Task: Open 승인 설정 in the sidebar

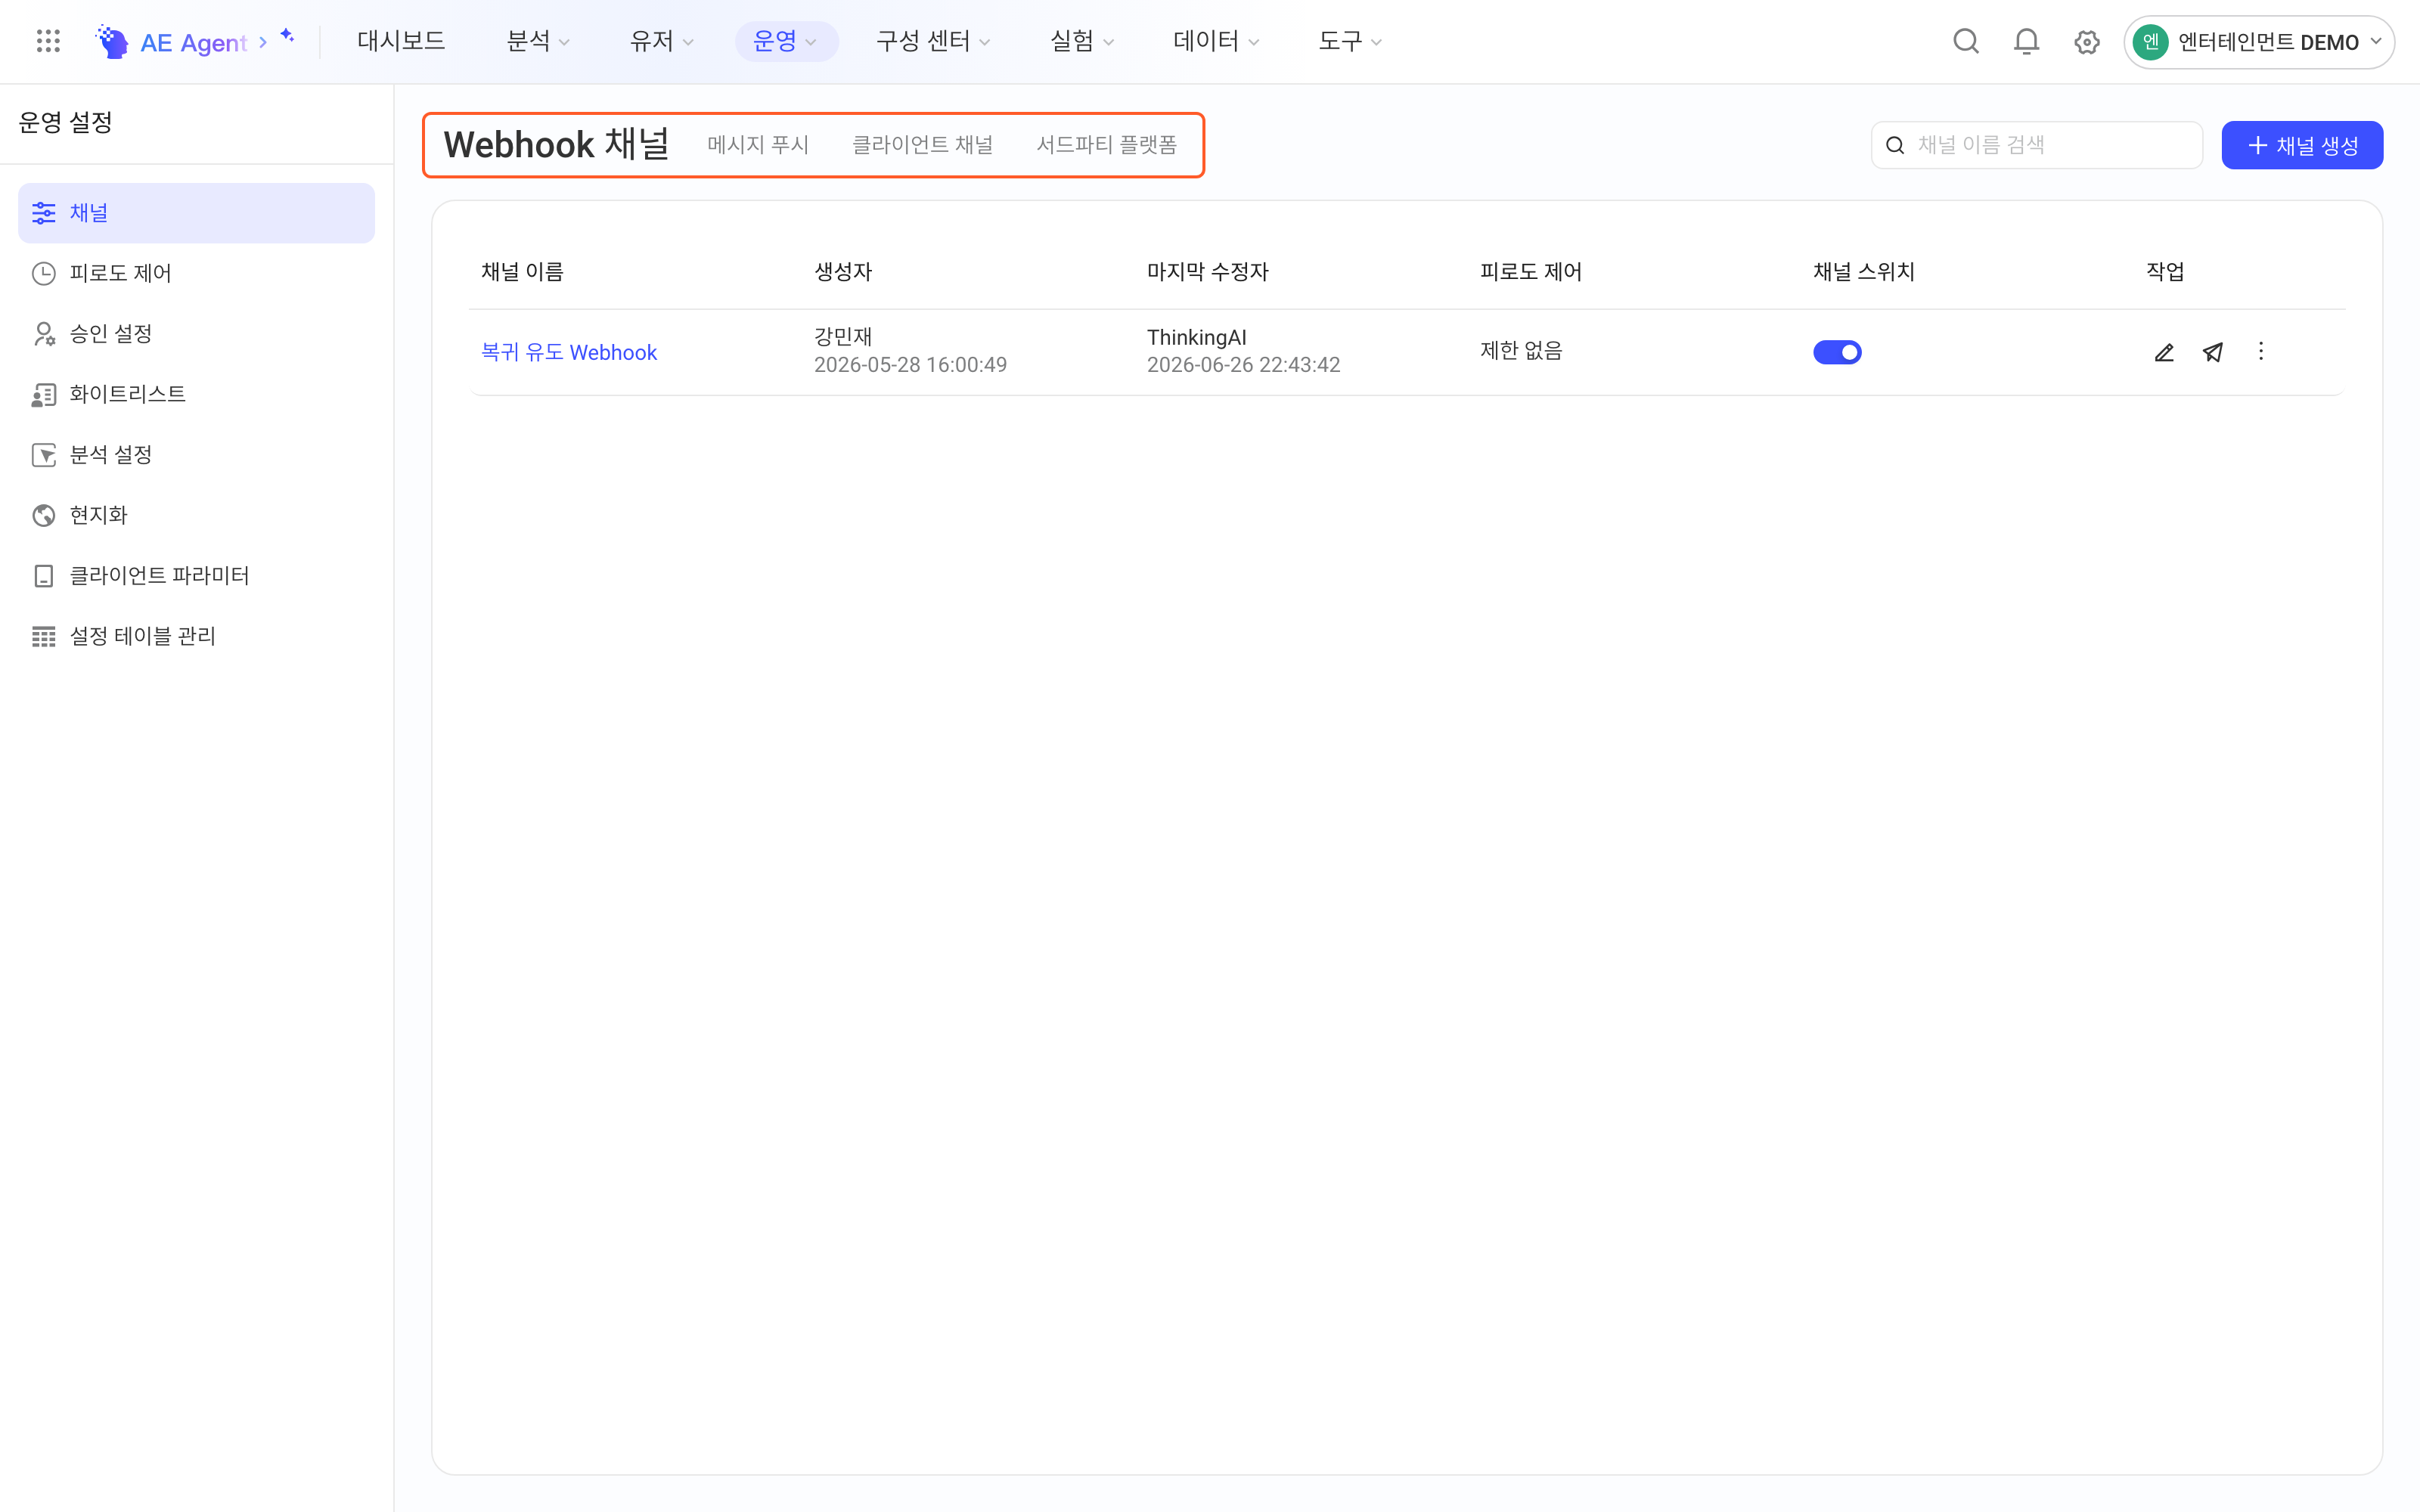Action: (x=196, y=334)
